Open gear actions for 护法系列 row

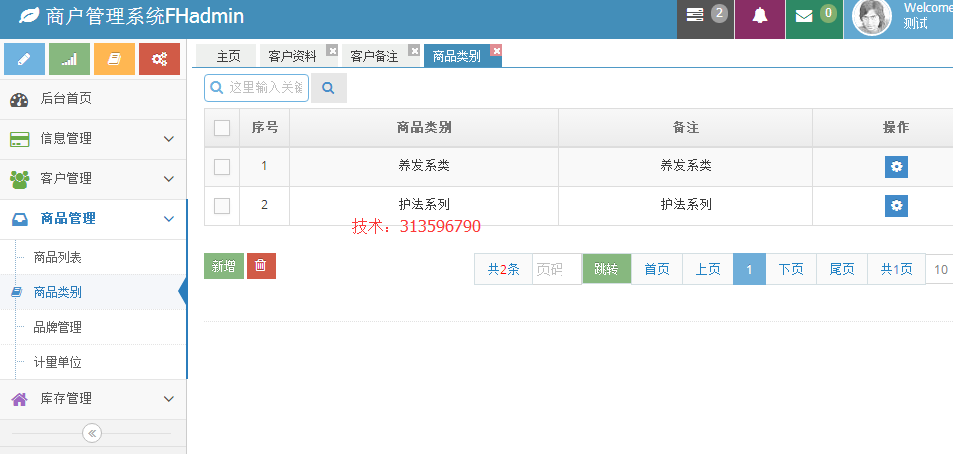coord(896,206)
